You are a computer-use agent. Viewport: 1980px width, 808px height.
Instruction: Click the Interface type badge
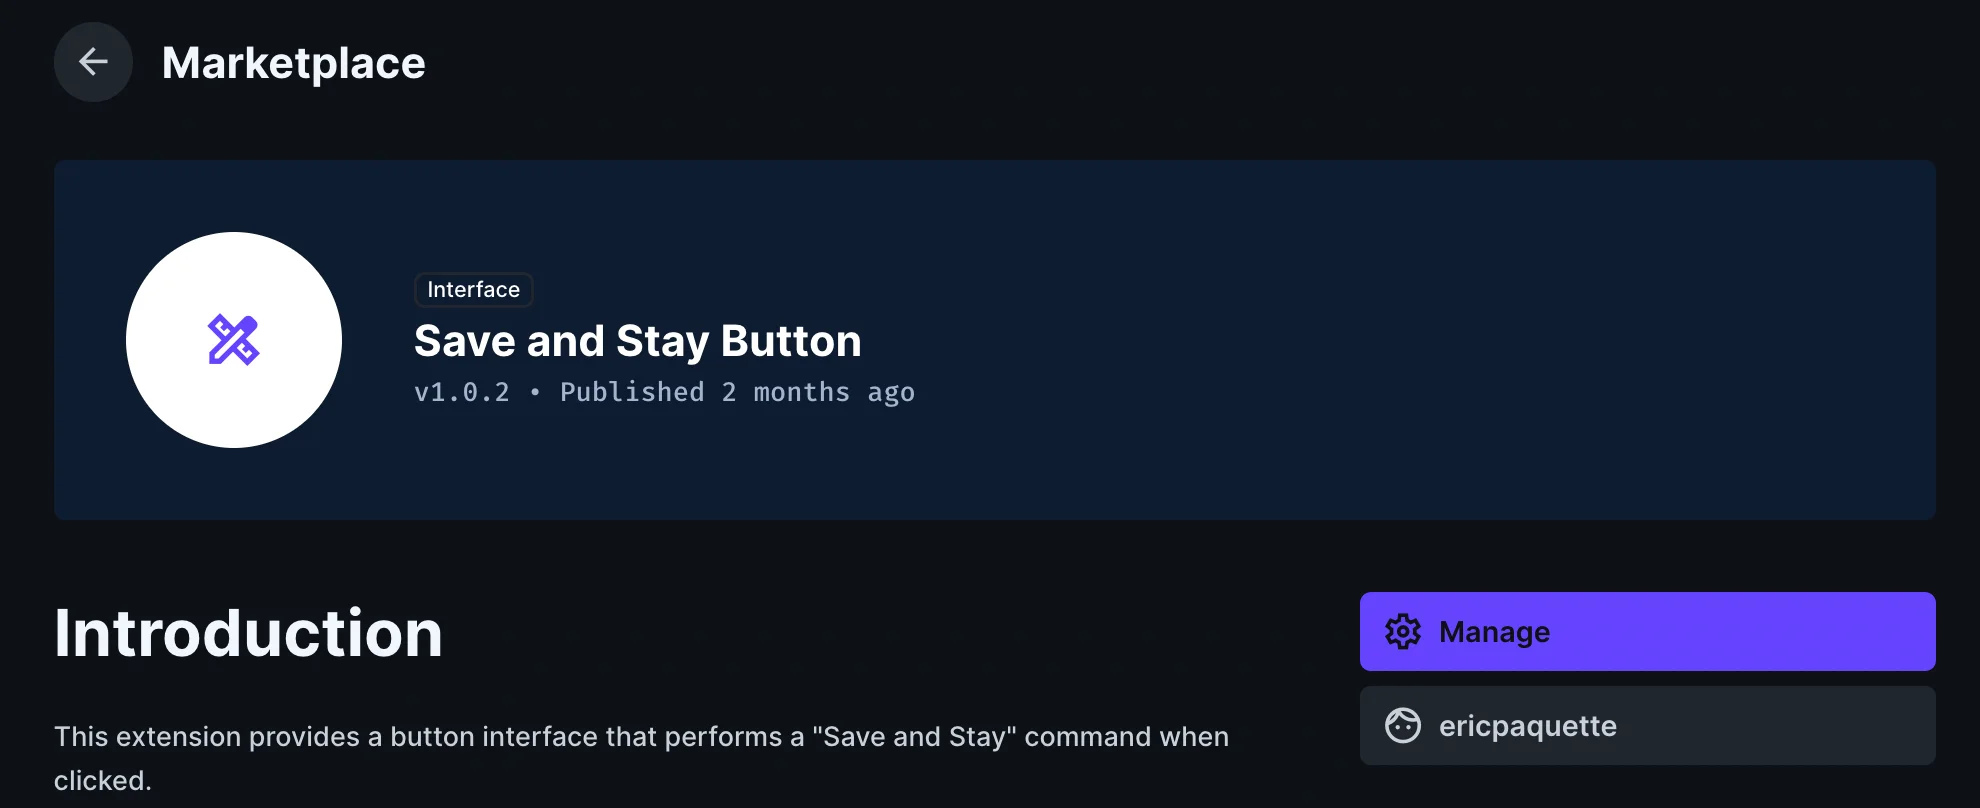[473, 290]
